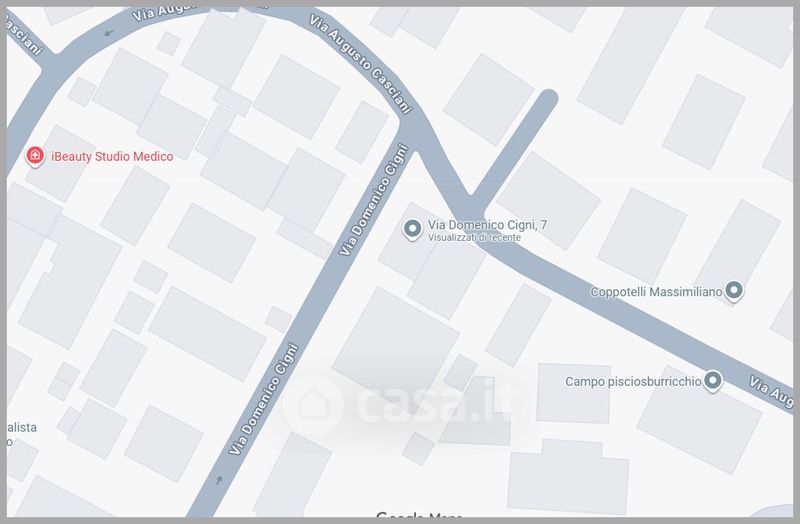The height and width of the screenshot is (524, 800).
Task: Click the Google Maps attribution text
Action: 419,516
